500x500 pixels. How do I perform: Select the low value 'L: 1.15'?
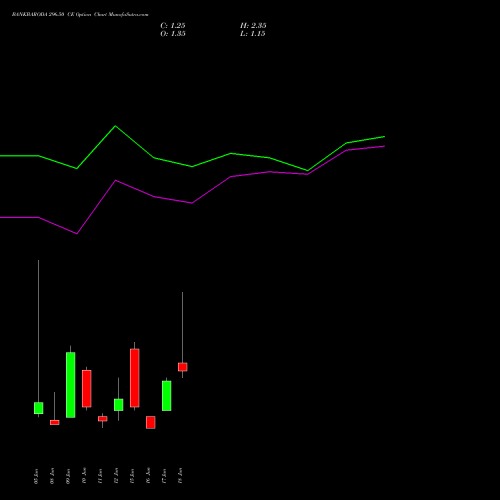[x=253, y=34]
